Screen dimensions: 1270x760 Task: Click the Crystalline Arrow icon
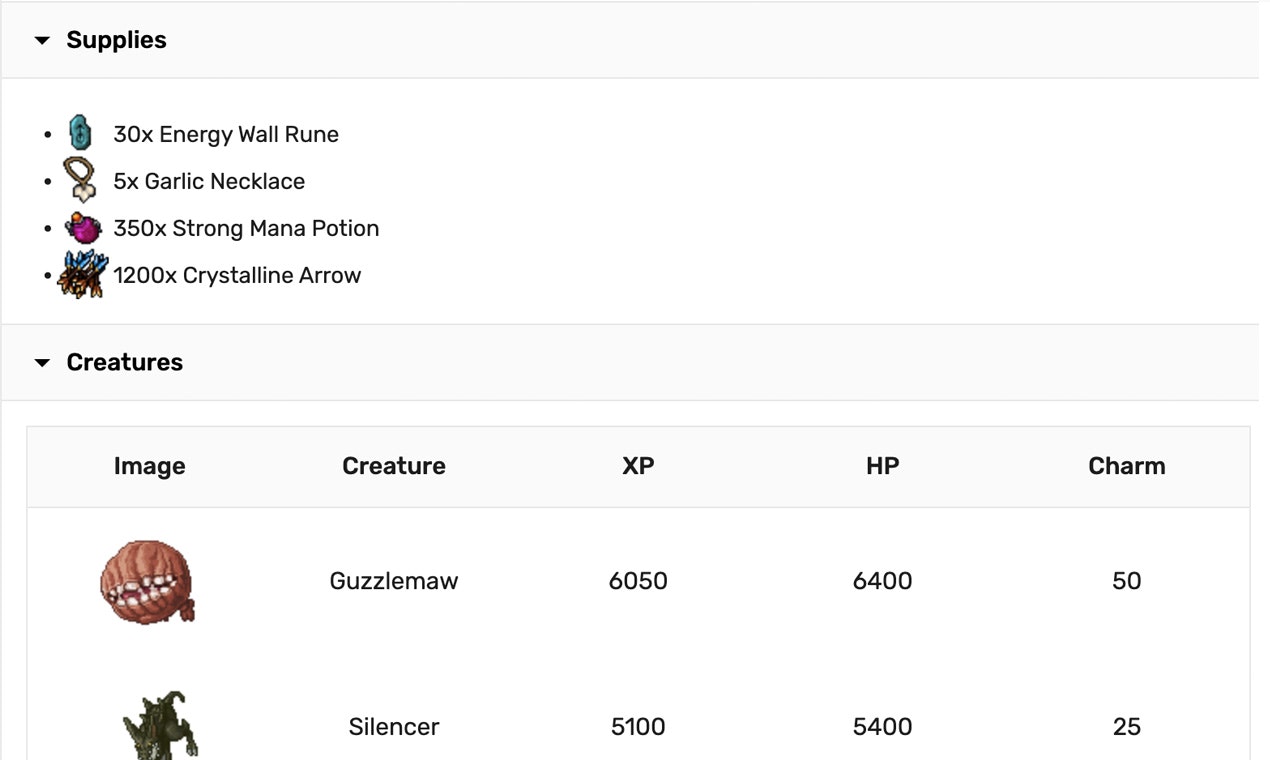coord(82,272)
